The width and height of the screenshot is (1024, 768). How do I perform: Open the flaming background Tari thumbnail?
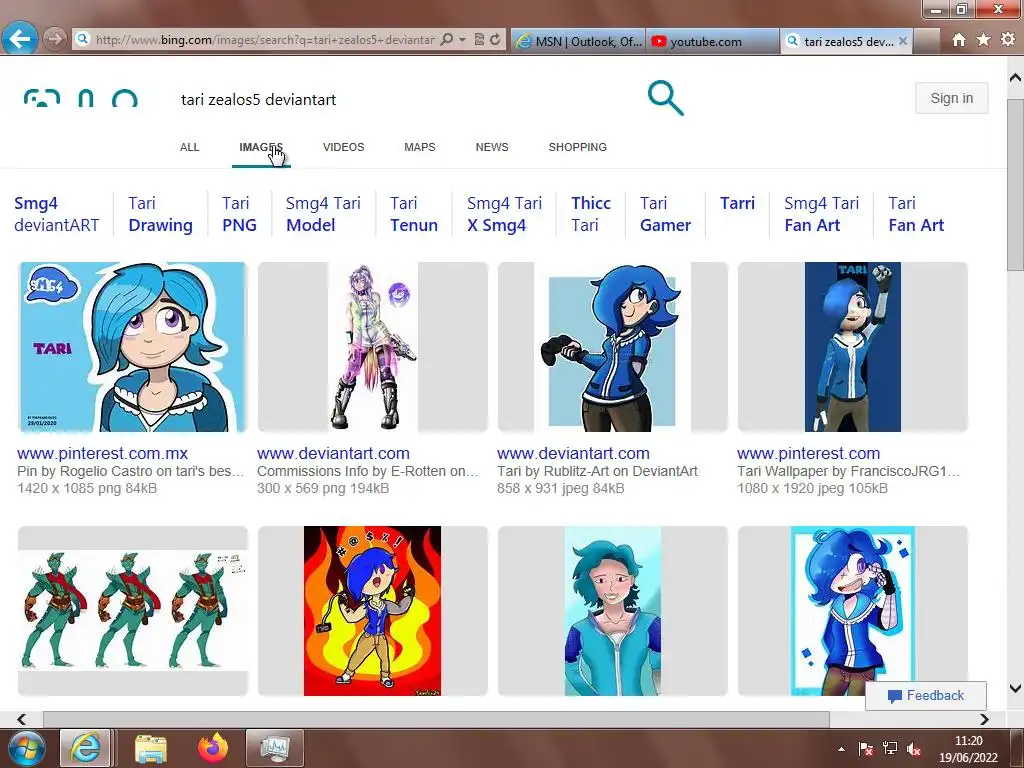[x=373, y=611]
